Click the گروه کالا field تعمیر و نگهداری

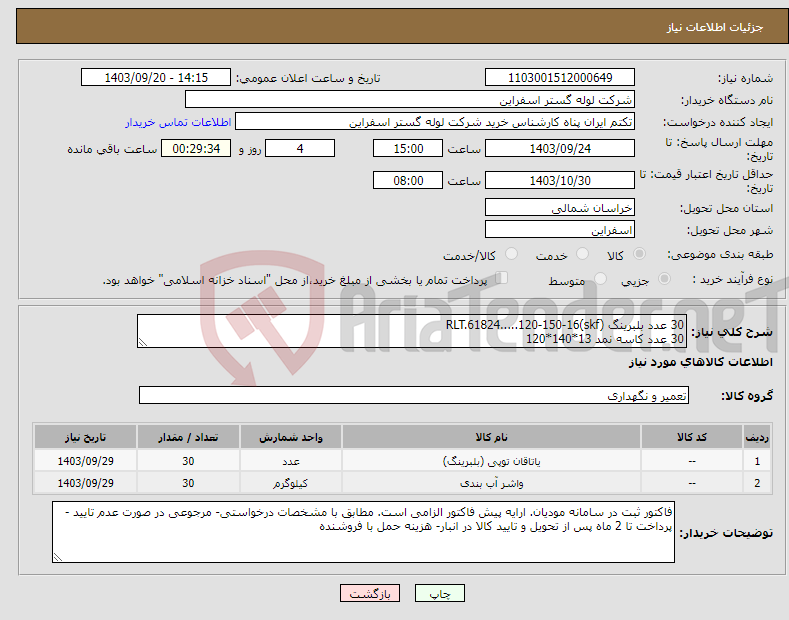click(x=414, y=396)
